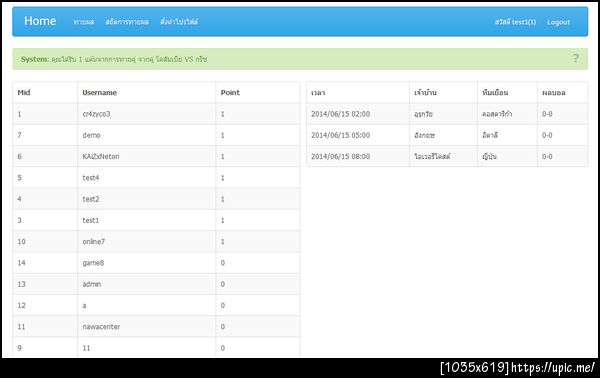Open the ทายผล menu item
This screenshot has width=600, height=378.
click(83, 22)
